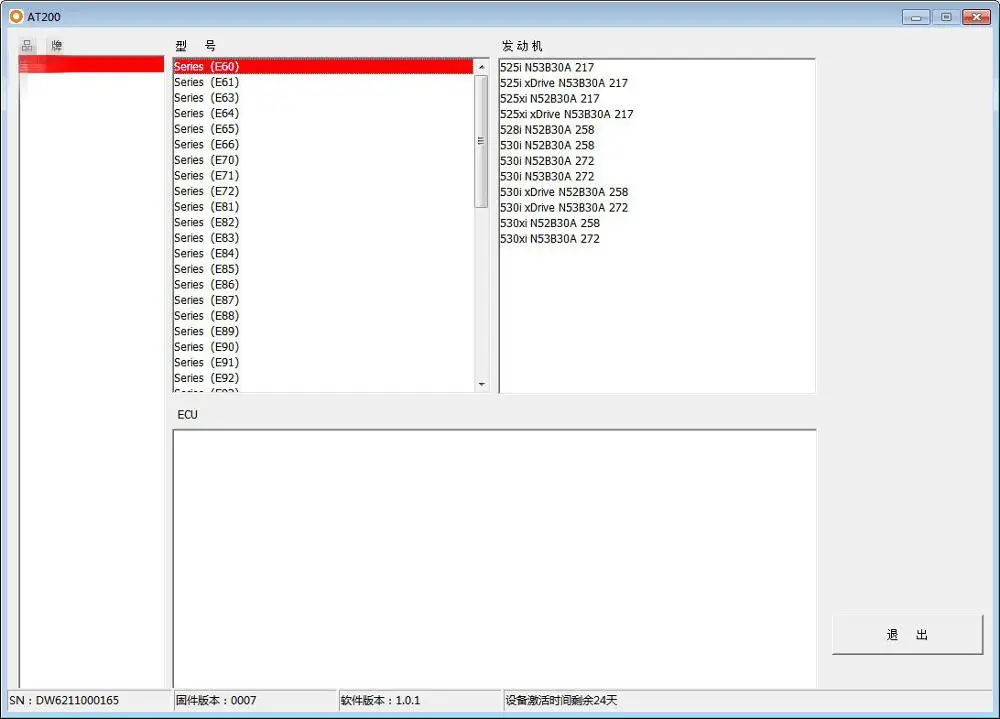The height and width of the screenshot is (719, 1000).
Task: Click model list scrollbar down arrow
Action: pyautogui.click(x=481, y=384)
